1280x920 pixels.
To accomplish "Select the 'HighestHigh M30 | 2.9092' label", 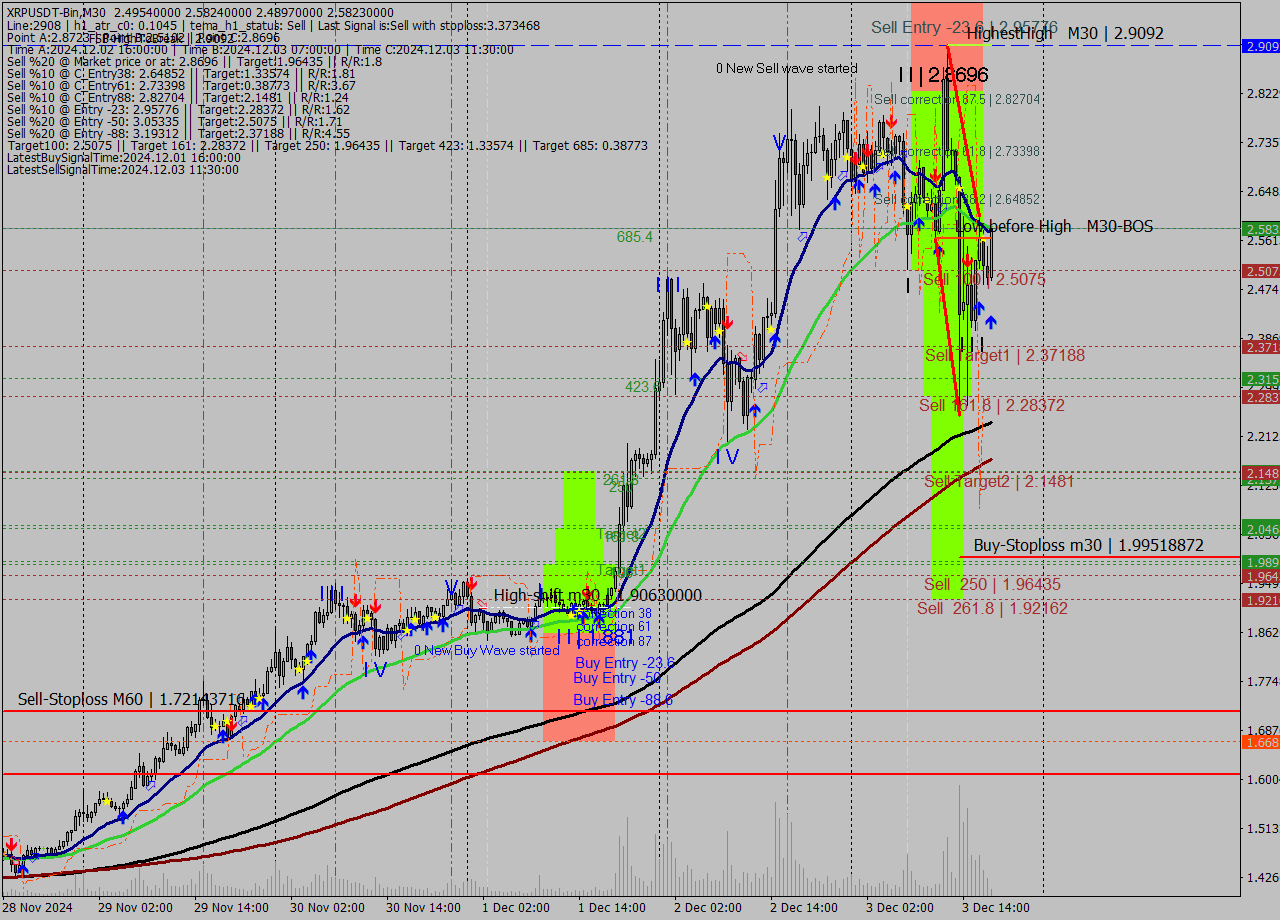I will (1065, 33).
